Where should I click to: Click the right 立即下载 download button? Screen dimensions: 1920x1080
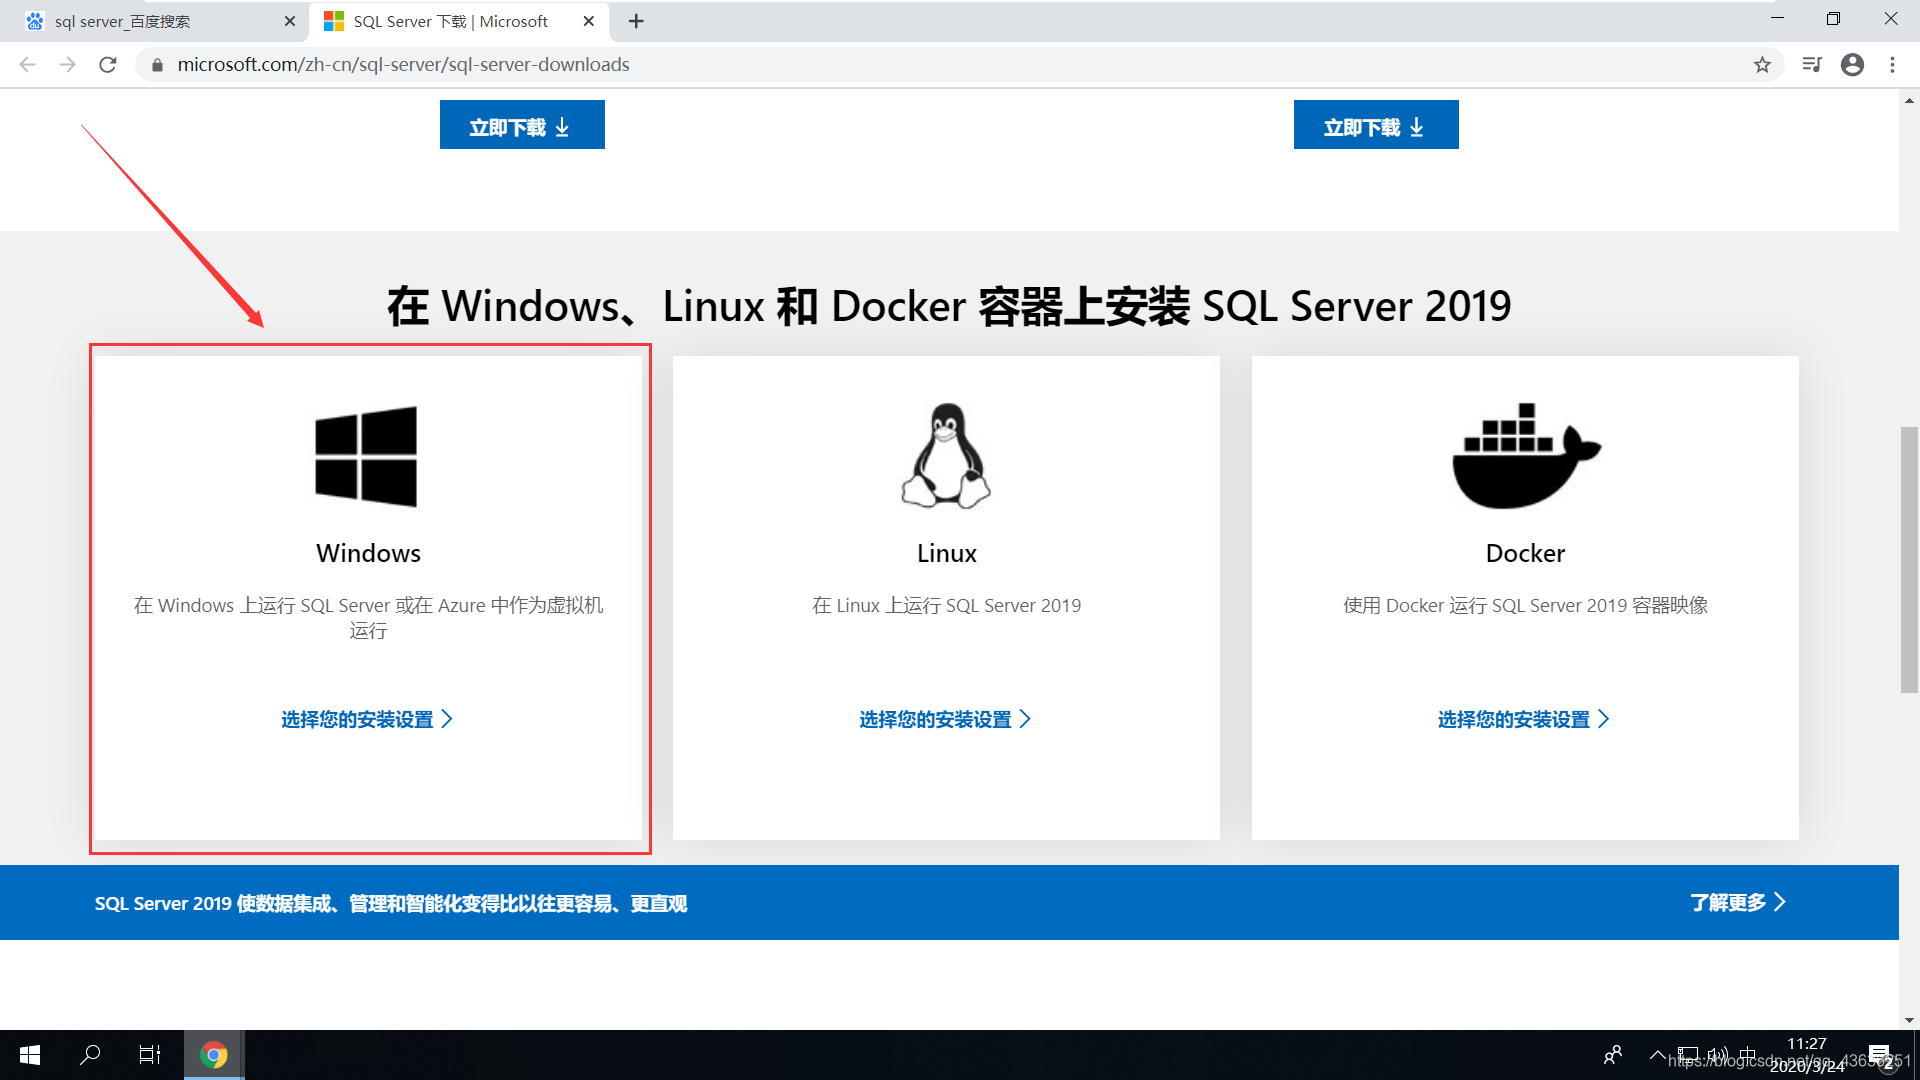pyautogui.click(x=1376, y=125)
